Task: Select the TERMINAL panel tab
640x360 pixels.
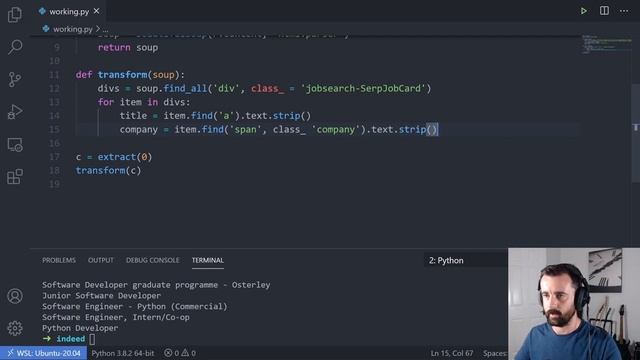Action: click(x=208, y=260)
